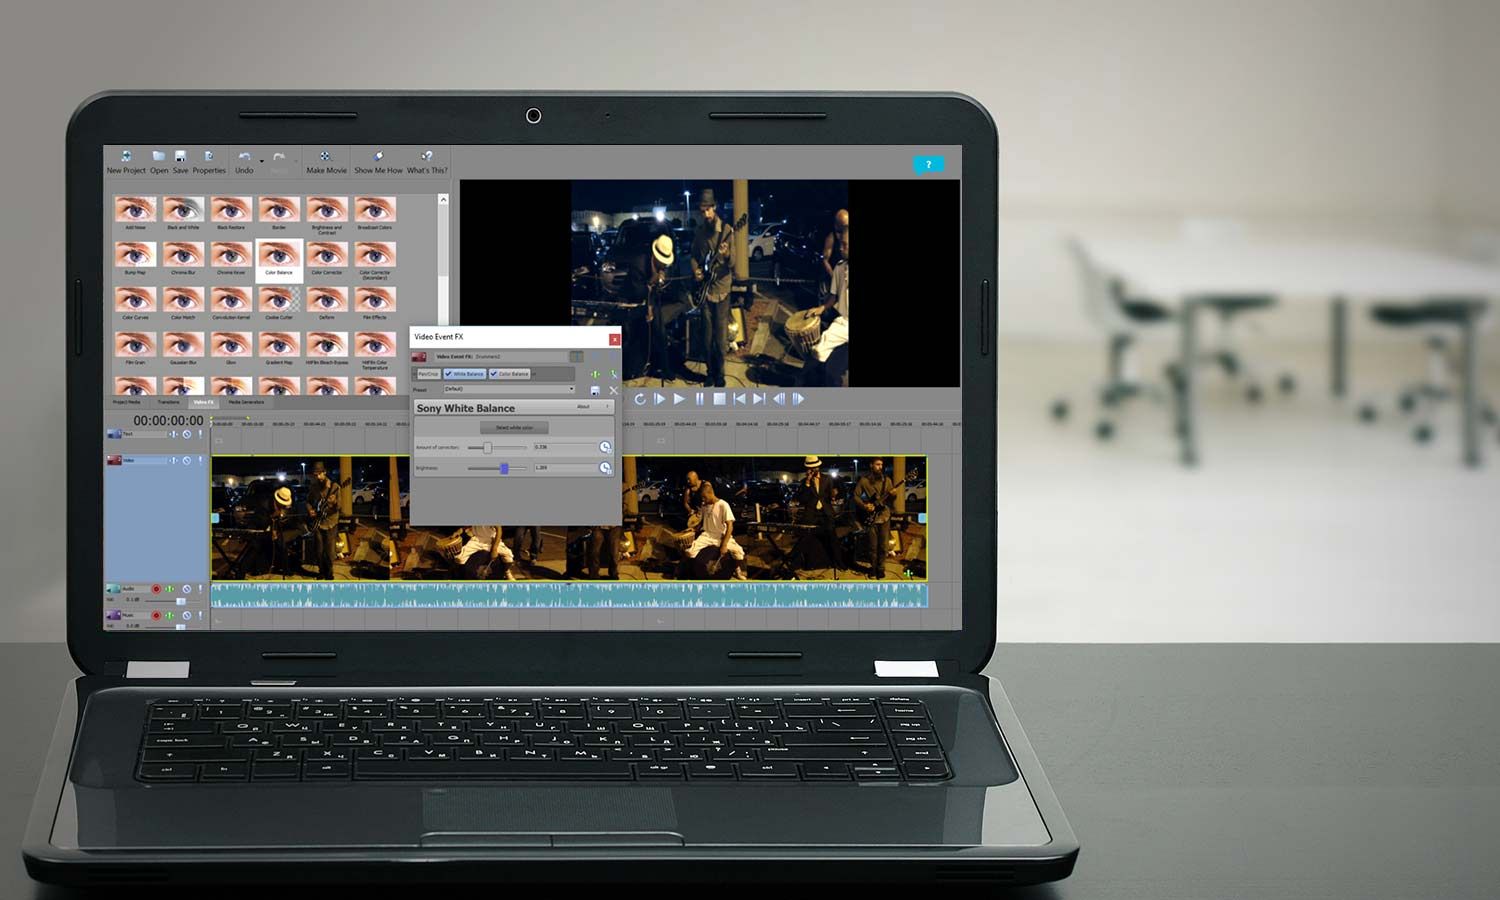The image size is (1500, 900).
Task: Switch to the Media Generators tab
Action: (246, 402)
